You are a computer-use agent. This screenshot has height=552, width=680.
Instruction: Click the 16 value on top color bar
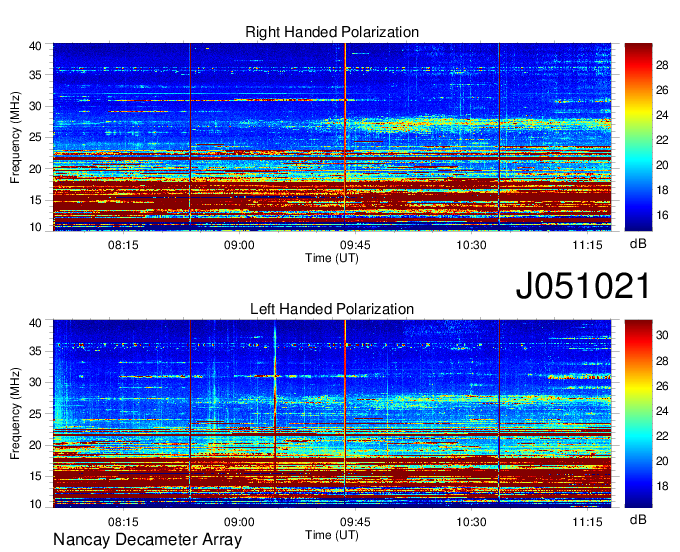point(662,215)
